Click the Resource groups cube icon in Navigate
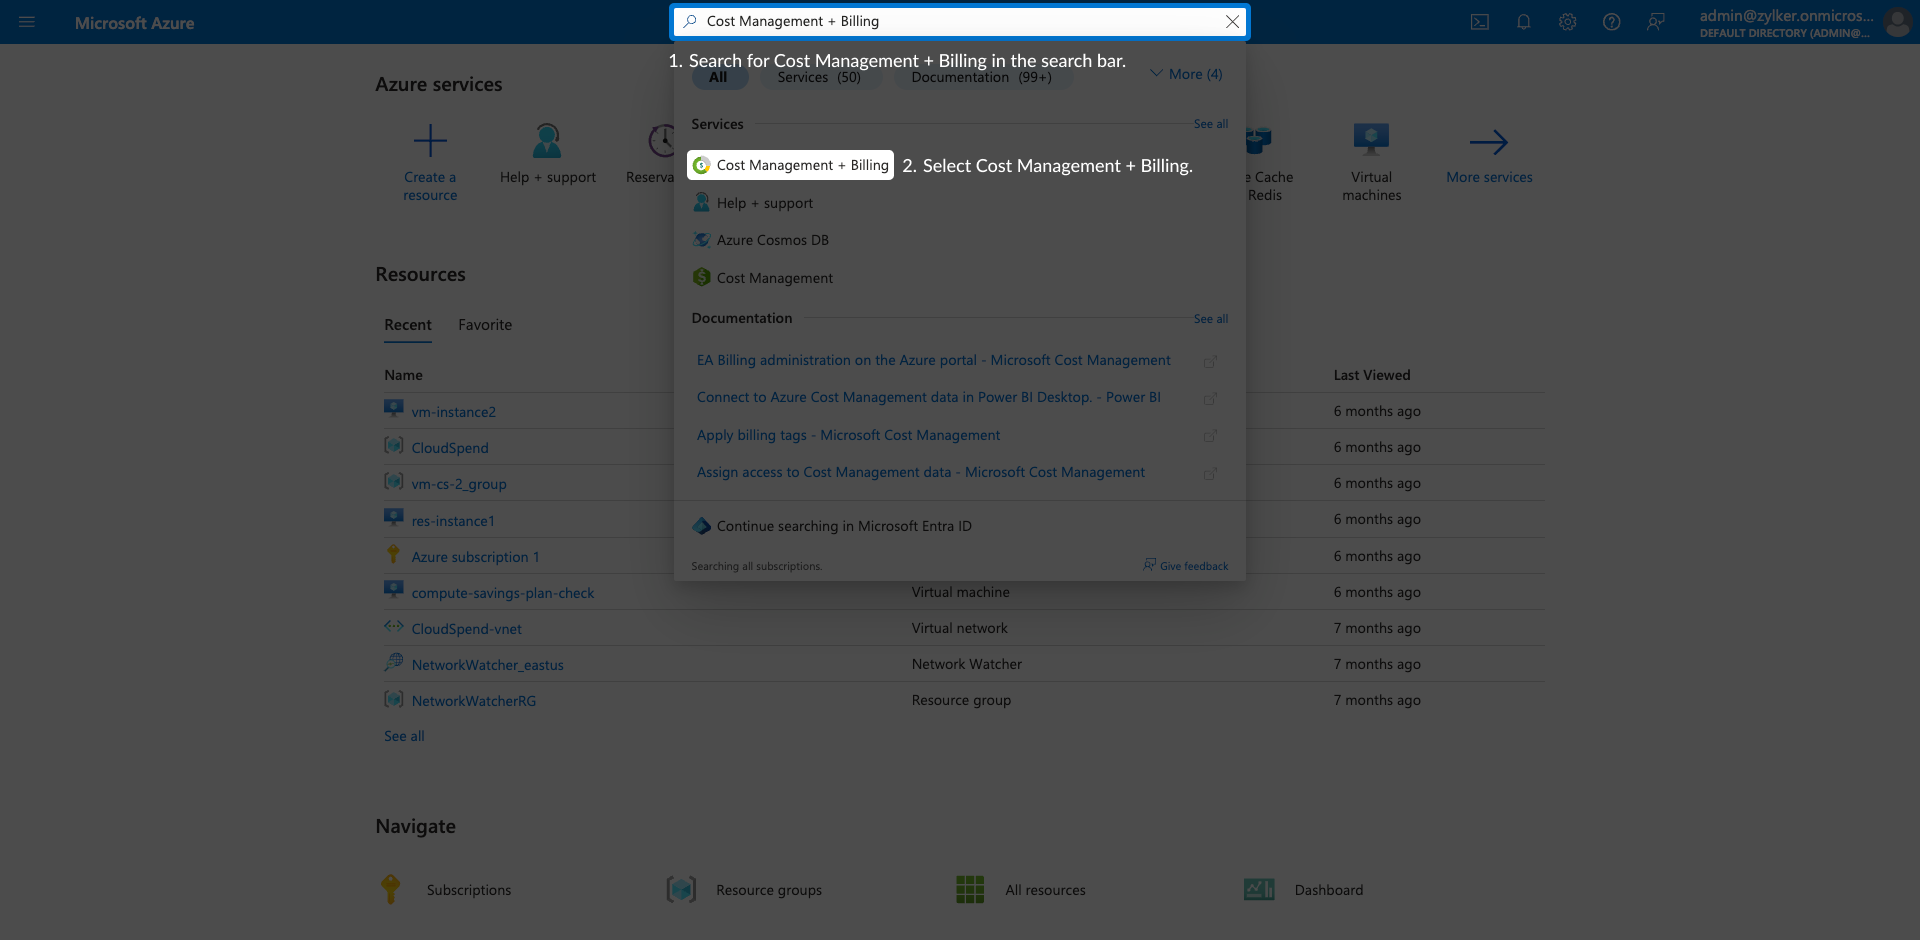This screenshot has width=1920, height=940. click(x=681, y=889)
